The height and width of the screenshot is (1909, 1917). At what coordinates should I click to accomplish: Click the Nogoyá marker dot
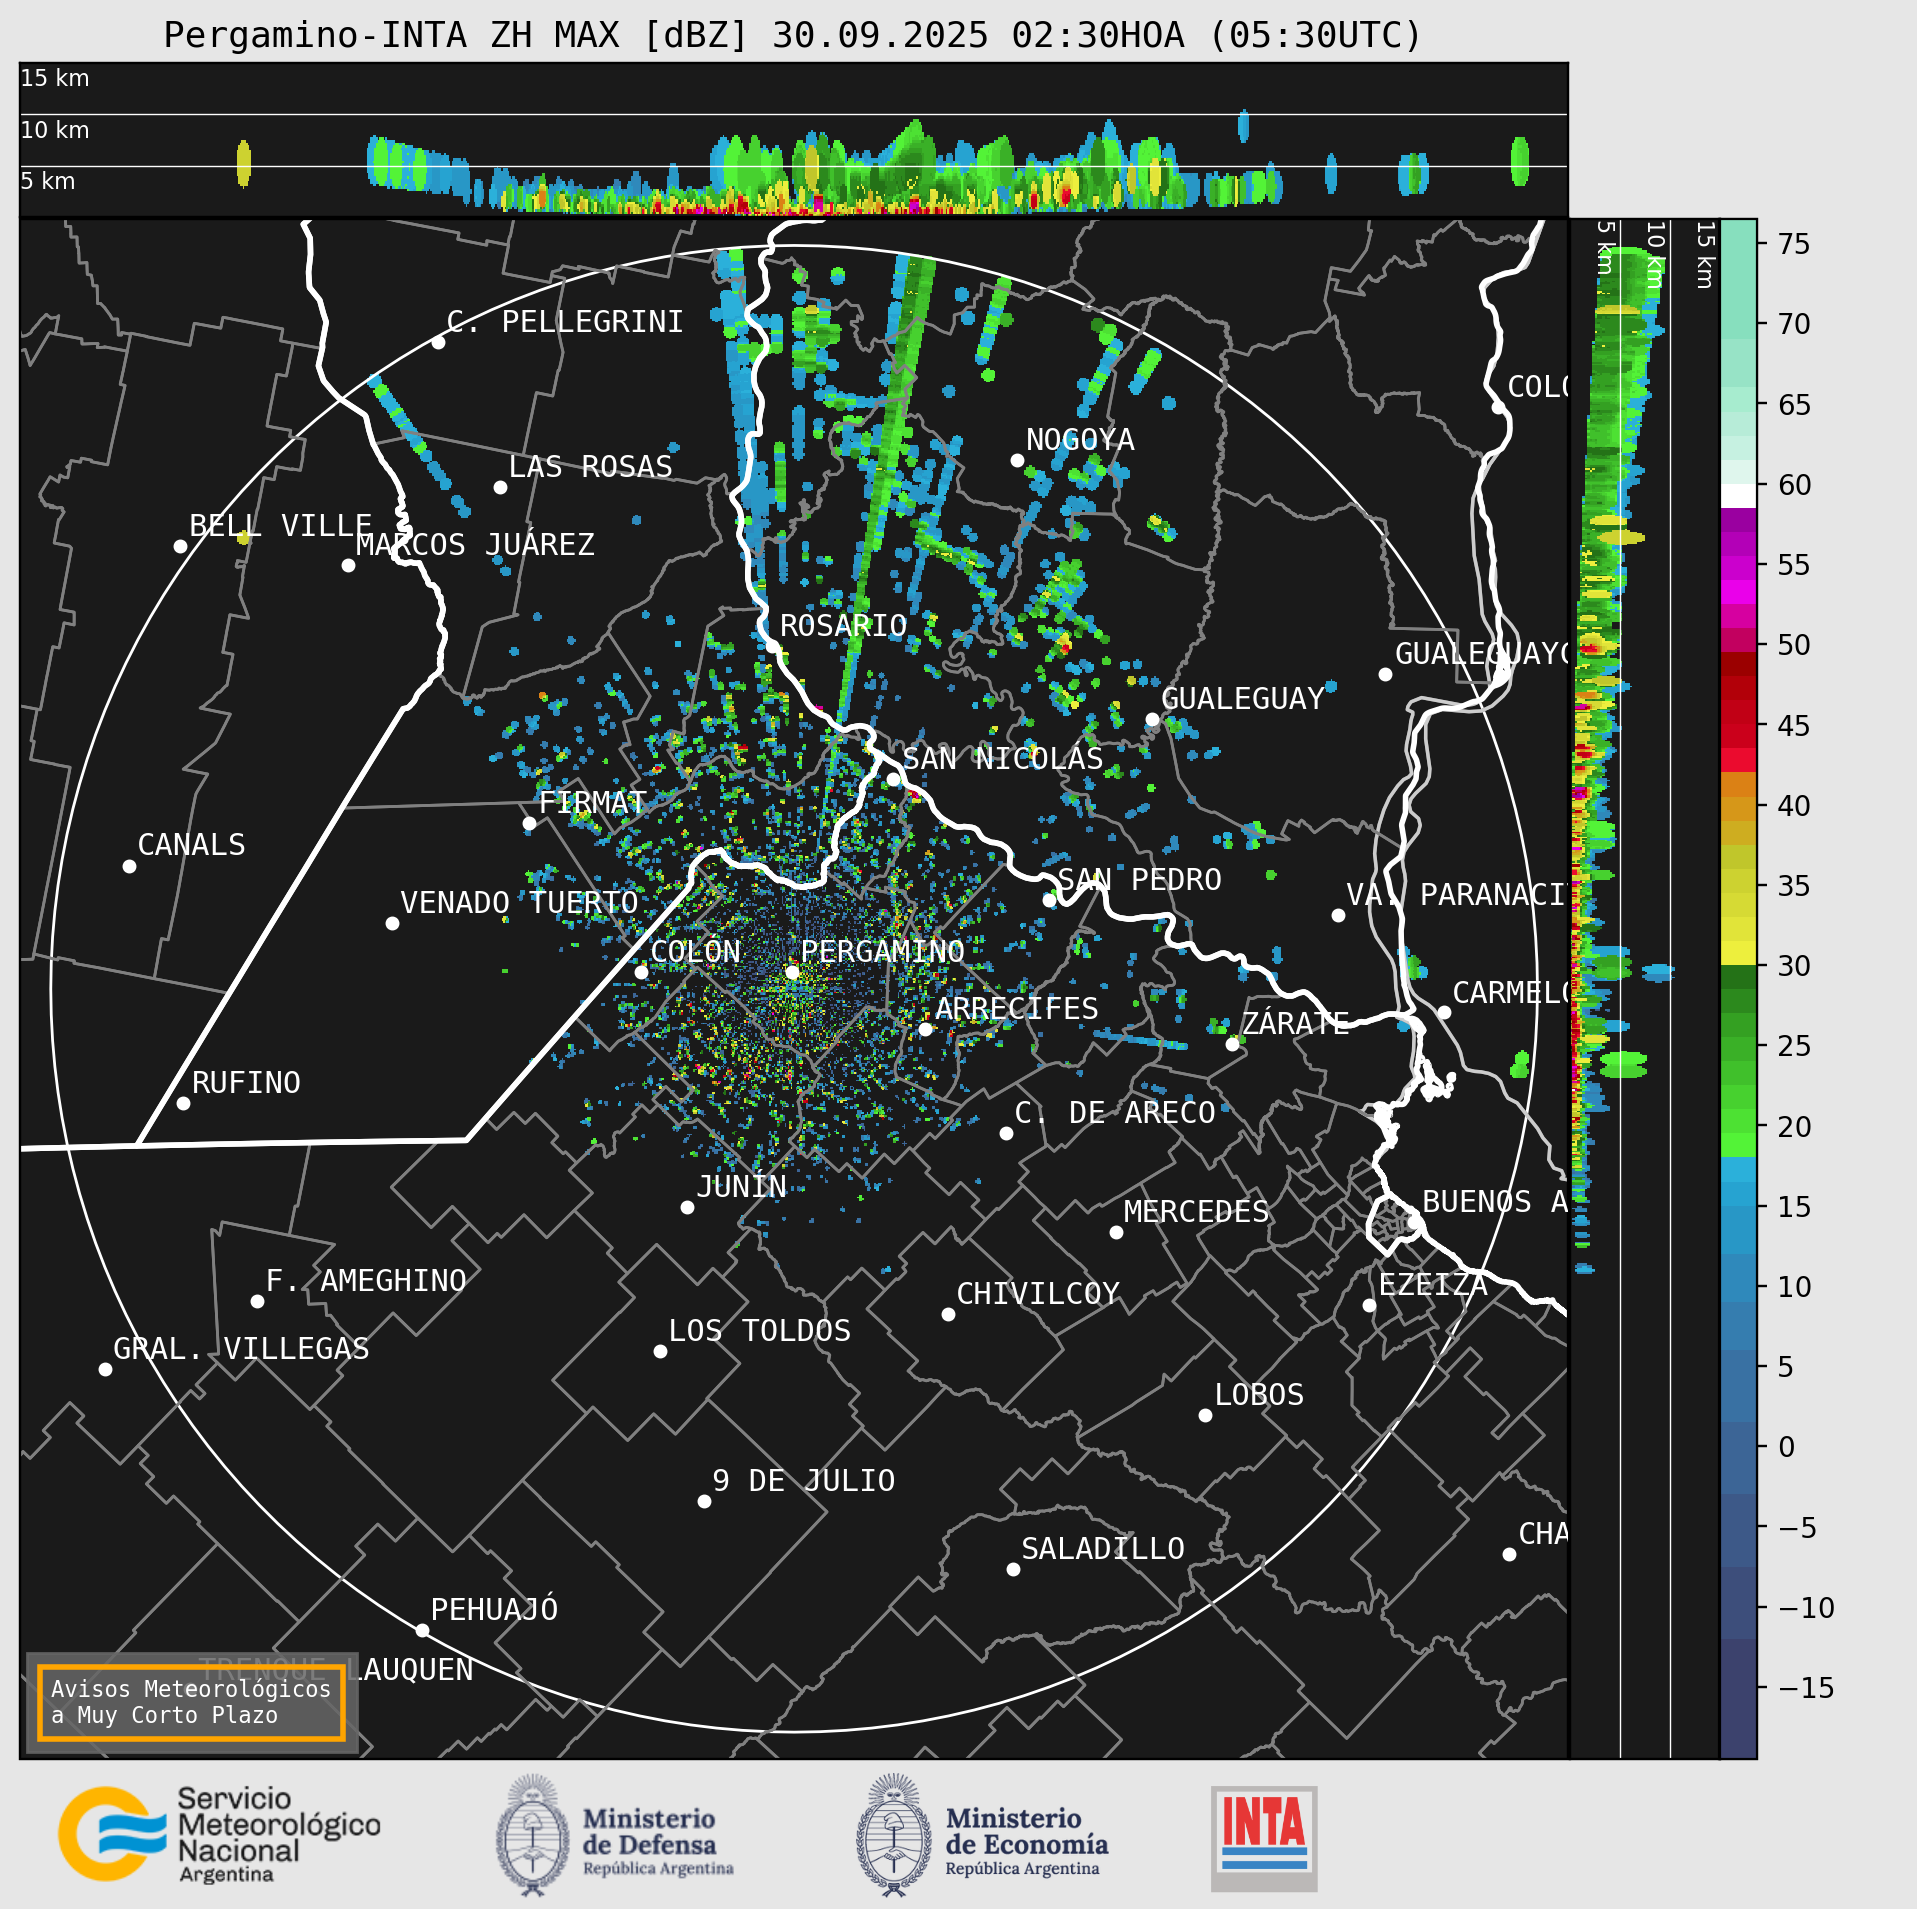coord(1017,460)
